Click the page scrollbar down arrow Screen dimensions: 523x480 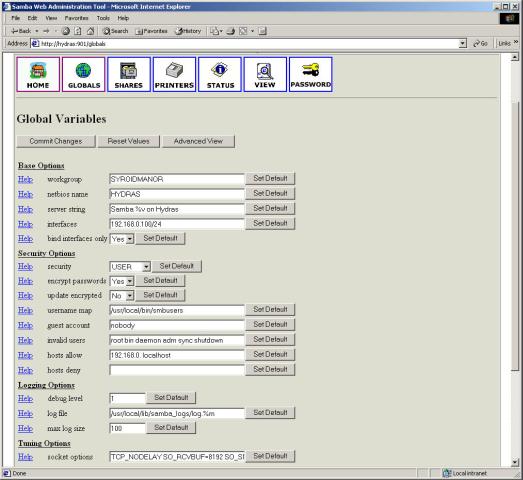(515, 462)
